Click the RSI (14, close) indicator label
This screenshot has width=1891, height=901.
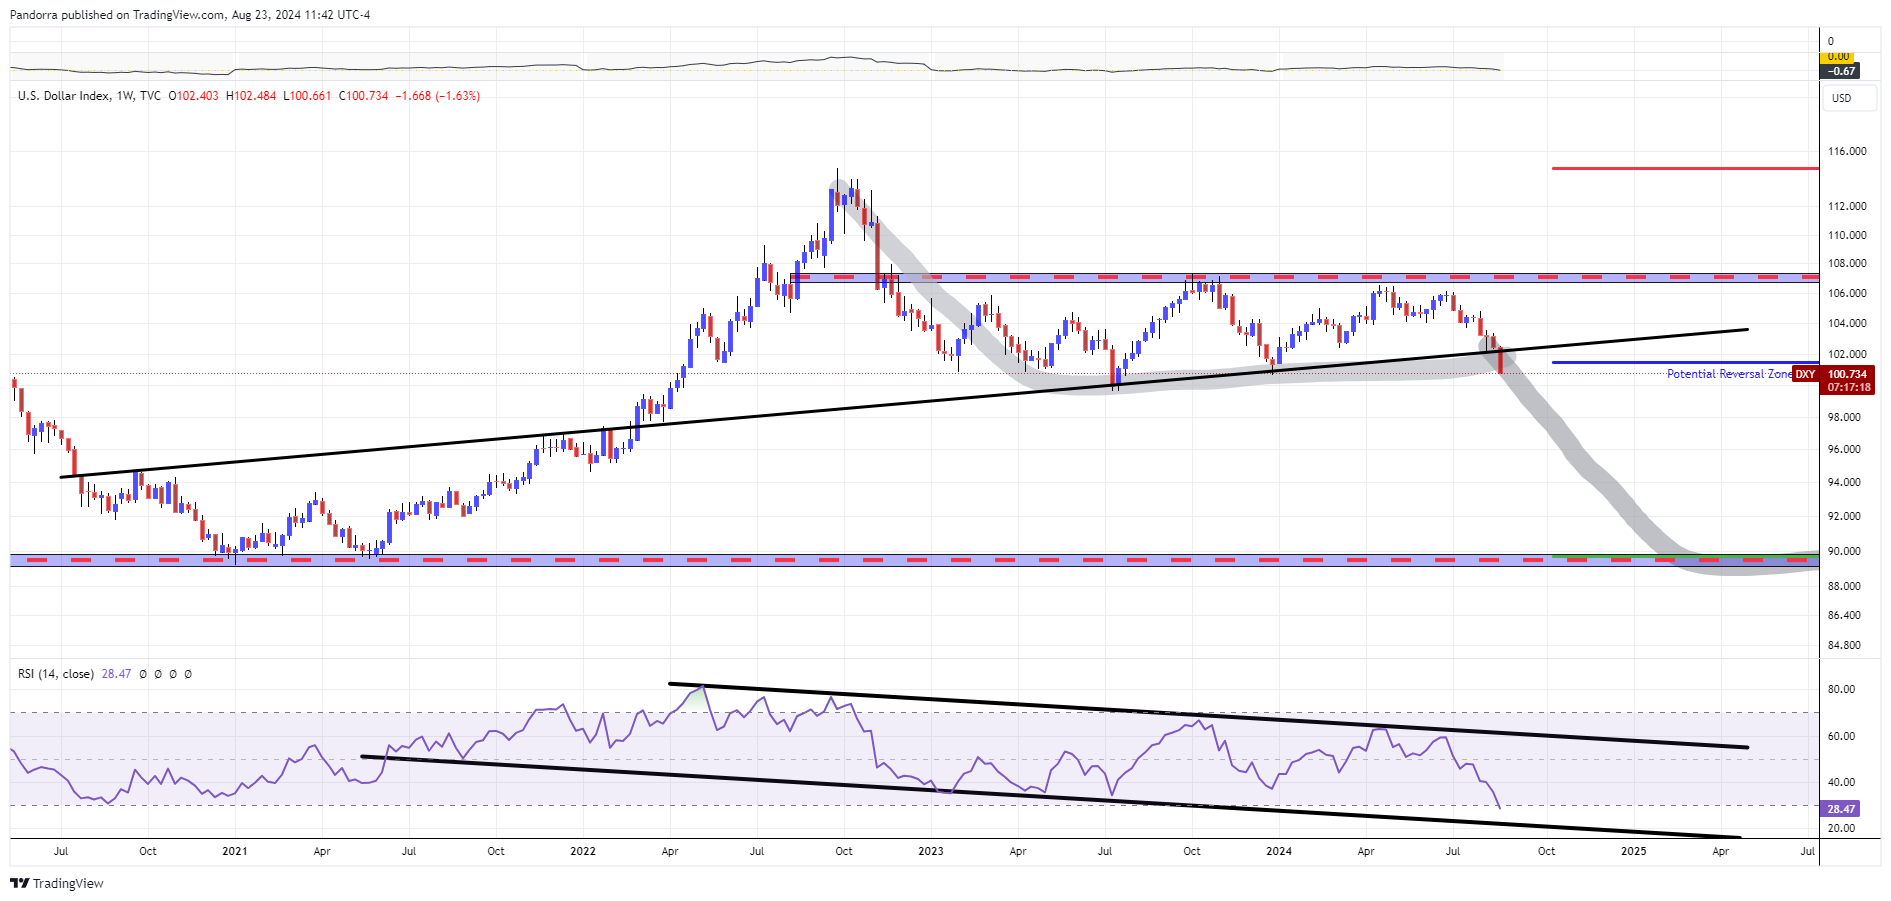pos(56,674)
